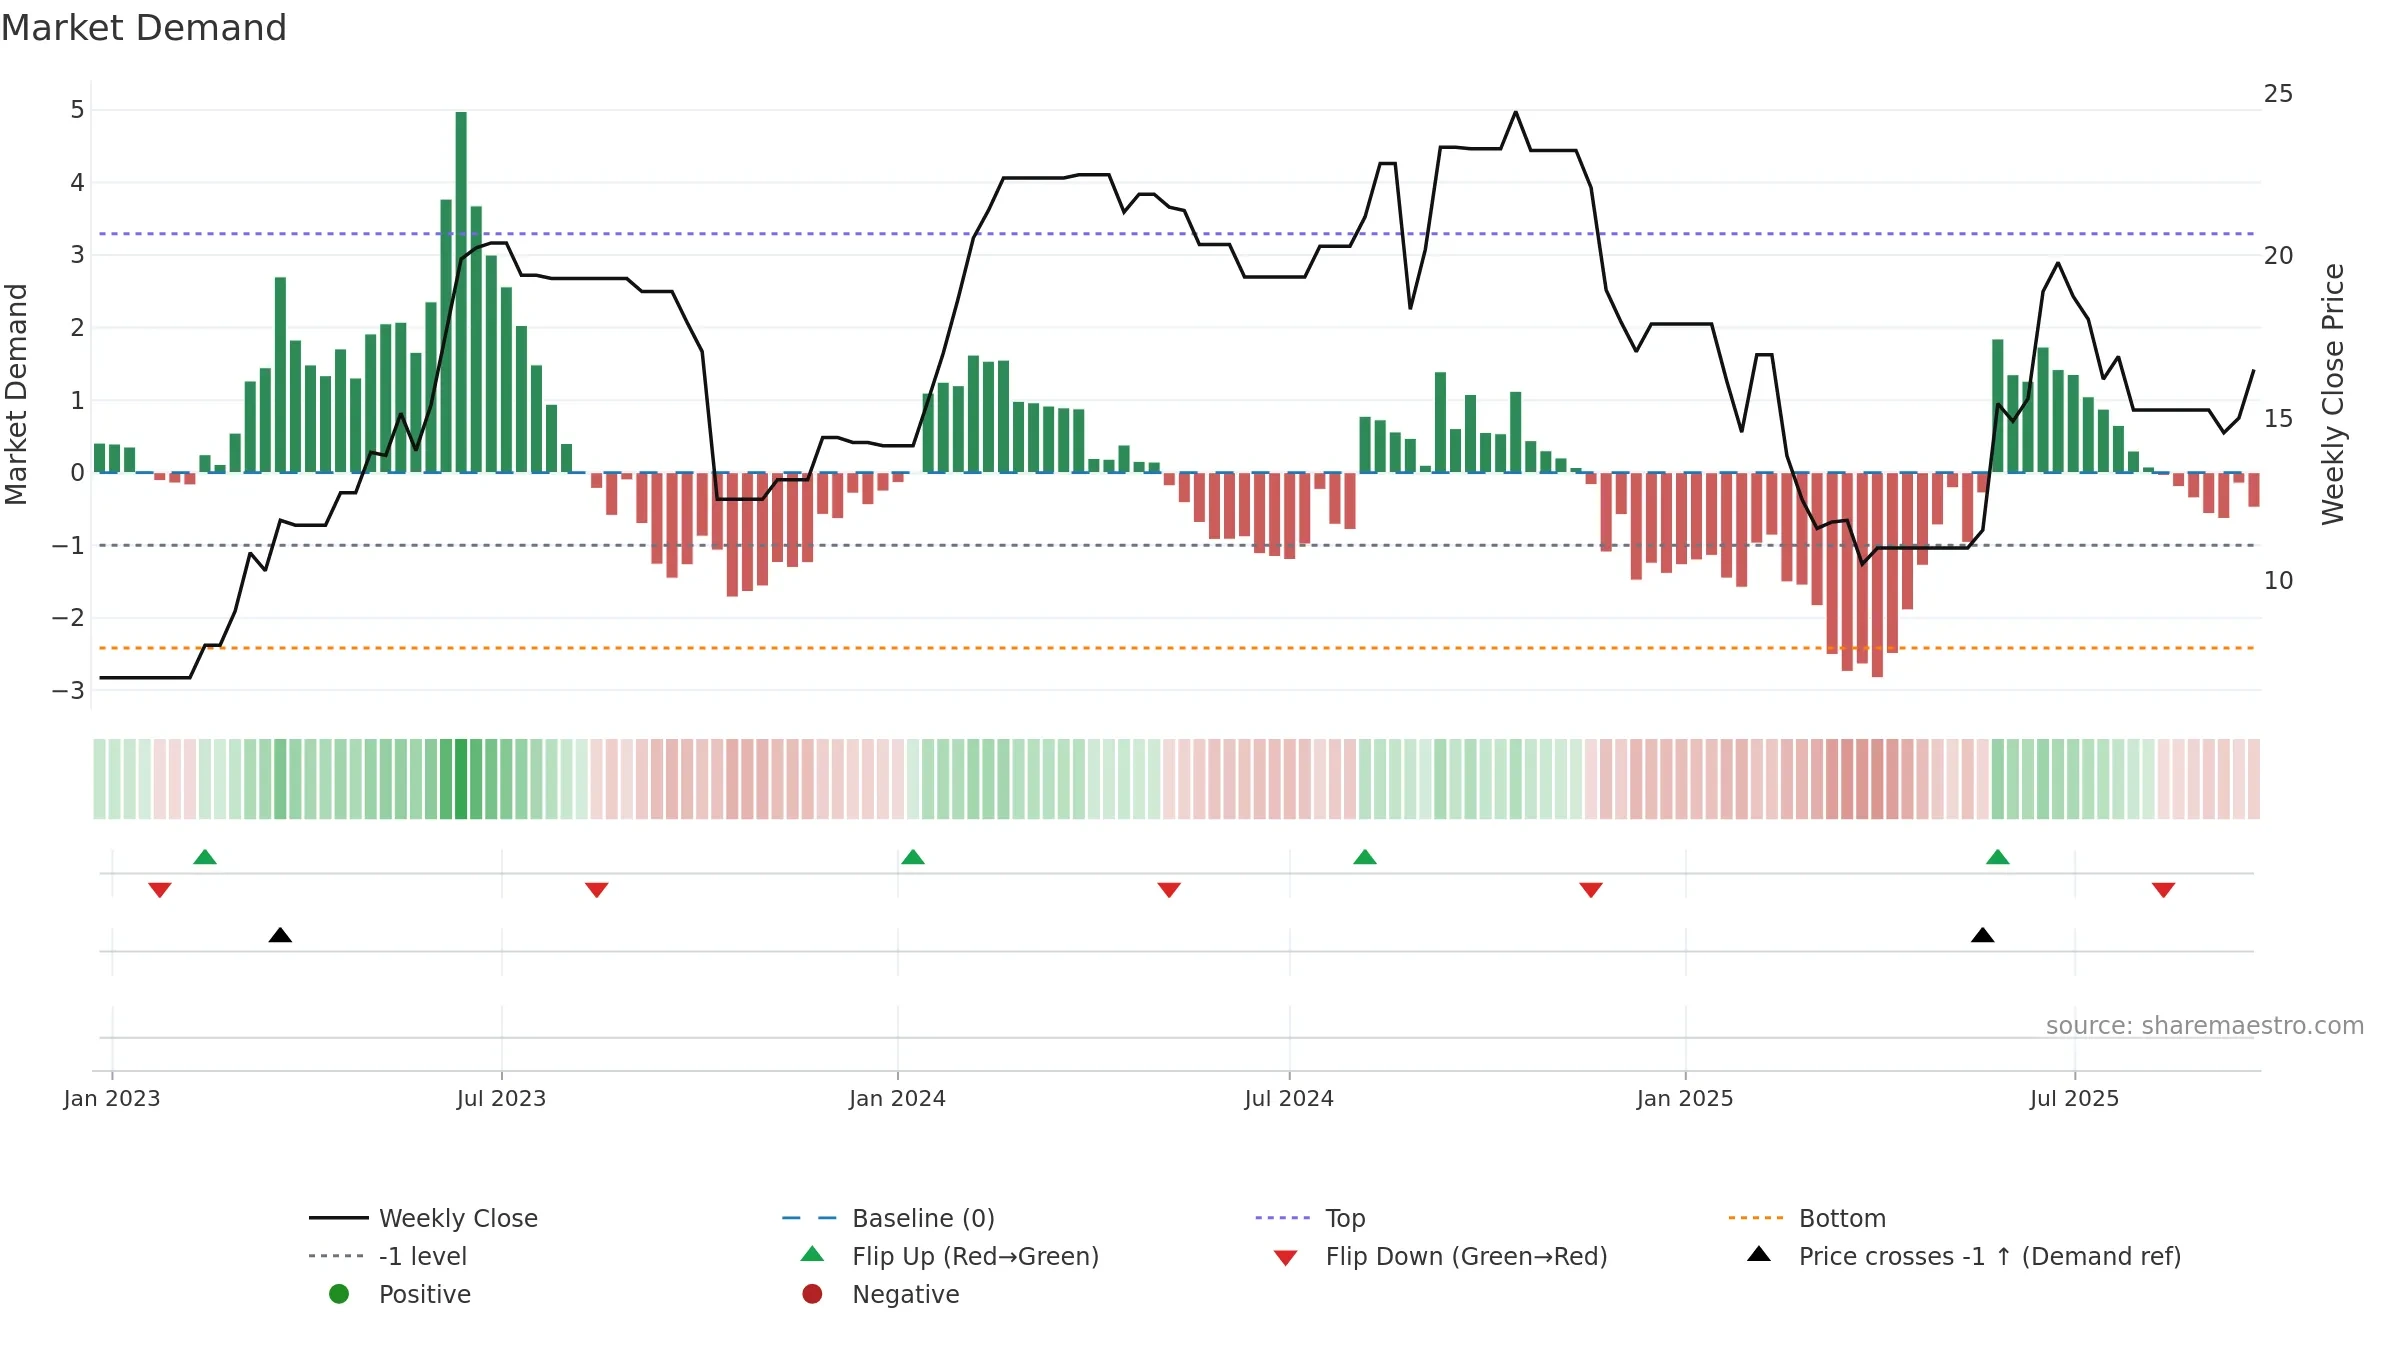Select the Flip Up marker after Jul 2024
This screenshot has width=2400, height=1350.
point(1365,857)
